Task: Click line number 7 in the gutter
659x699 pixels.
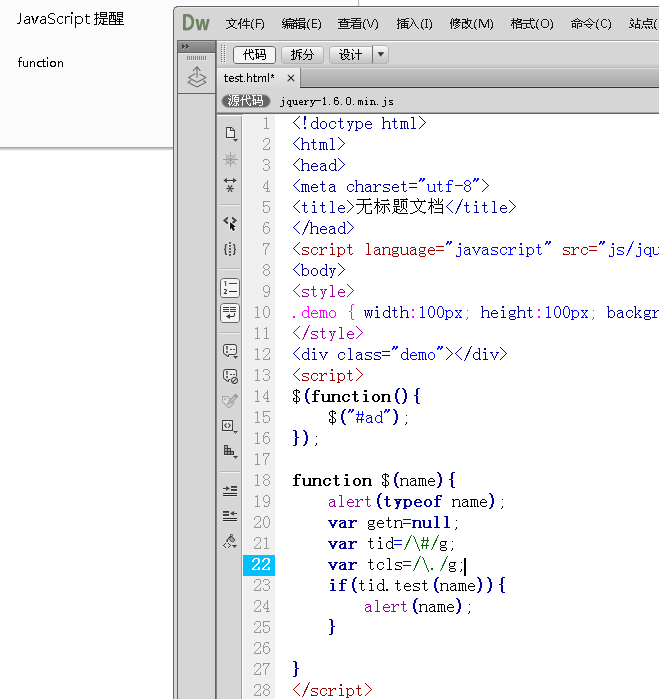Action: 266,249
